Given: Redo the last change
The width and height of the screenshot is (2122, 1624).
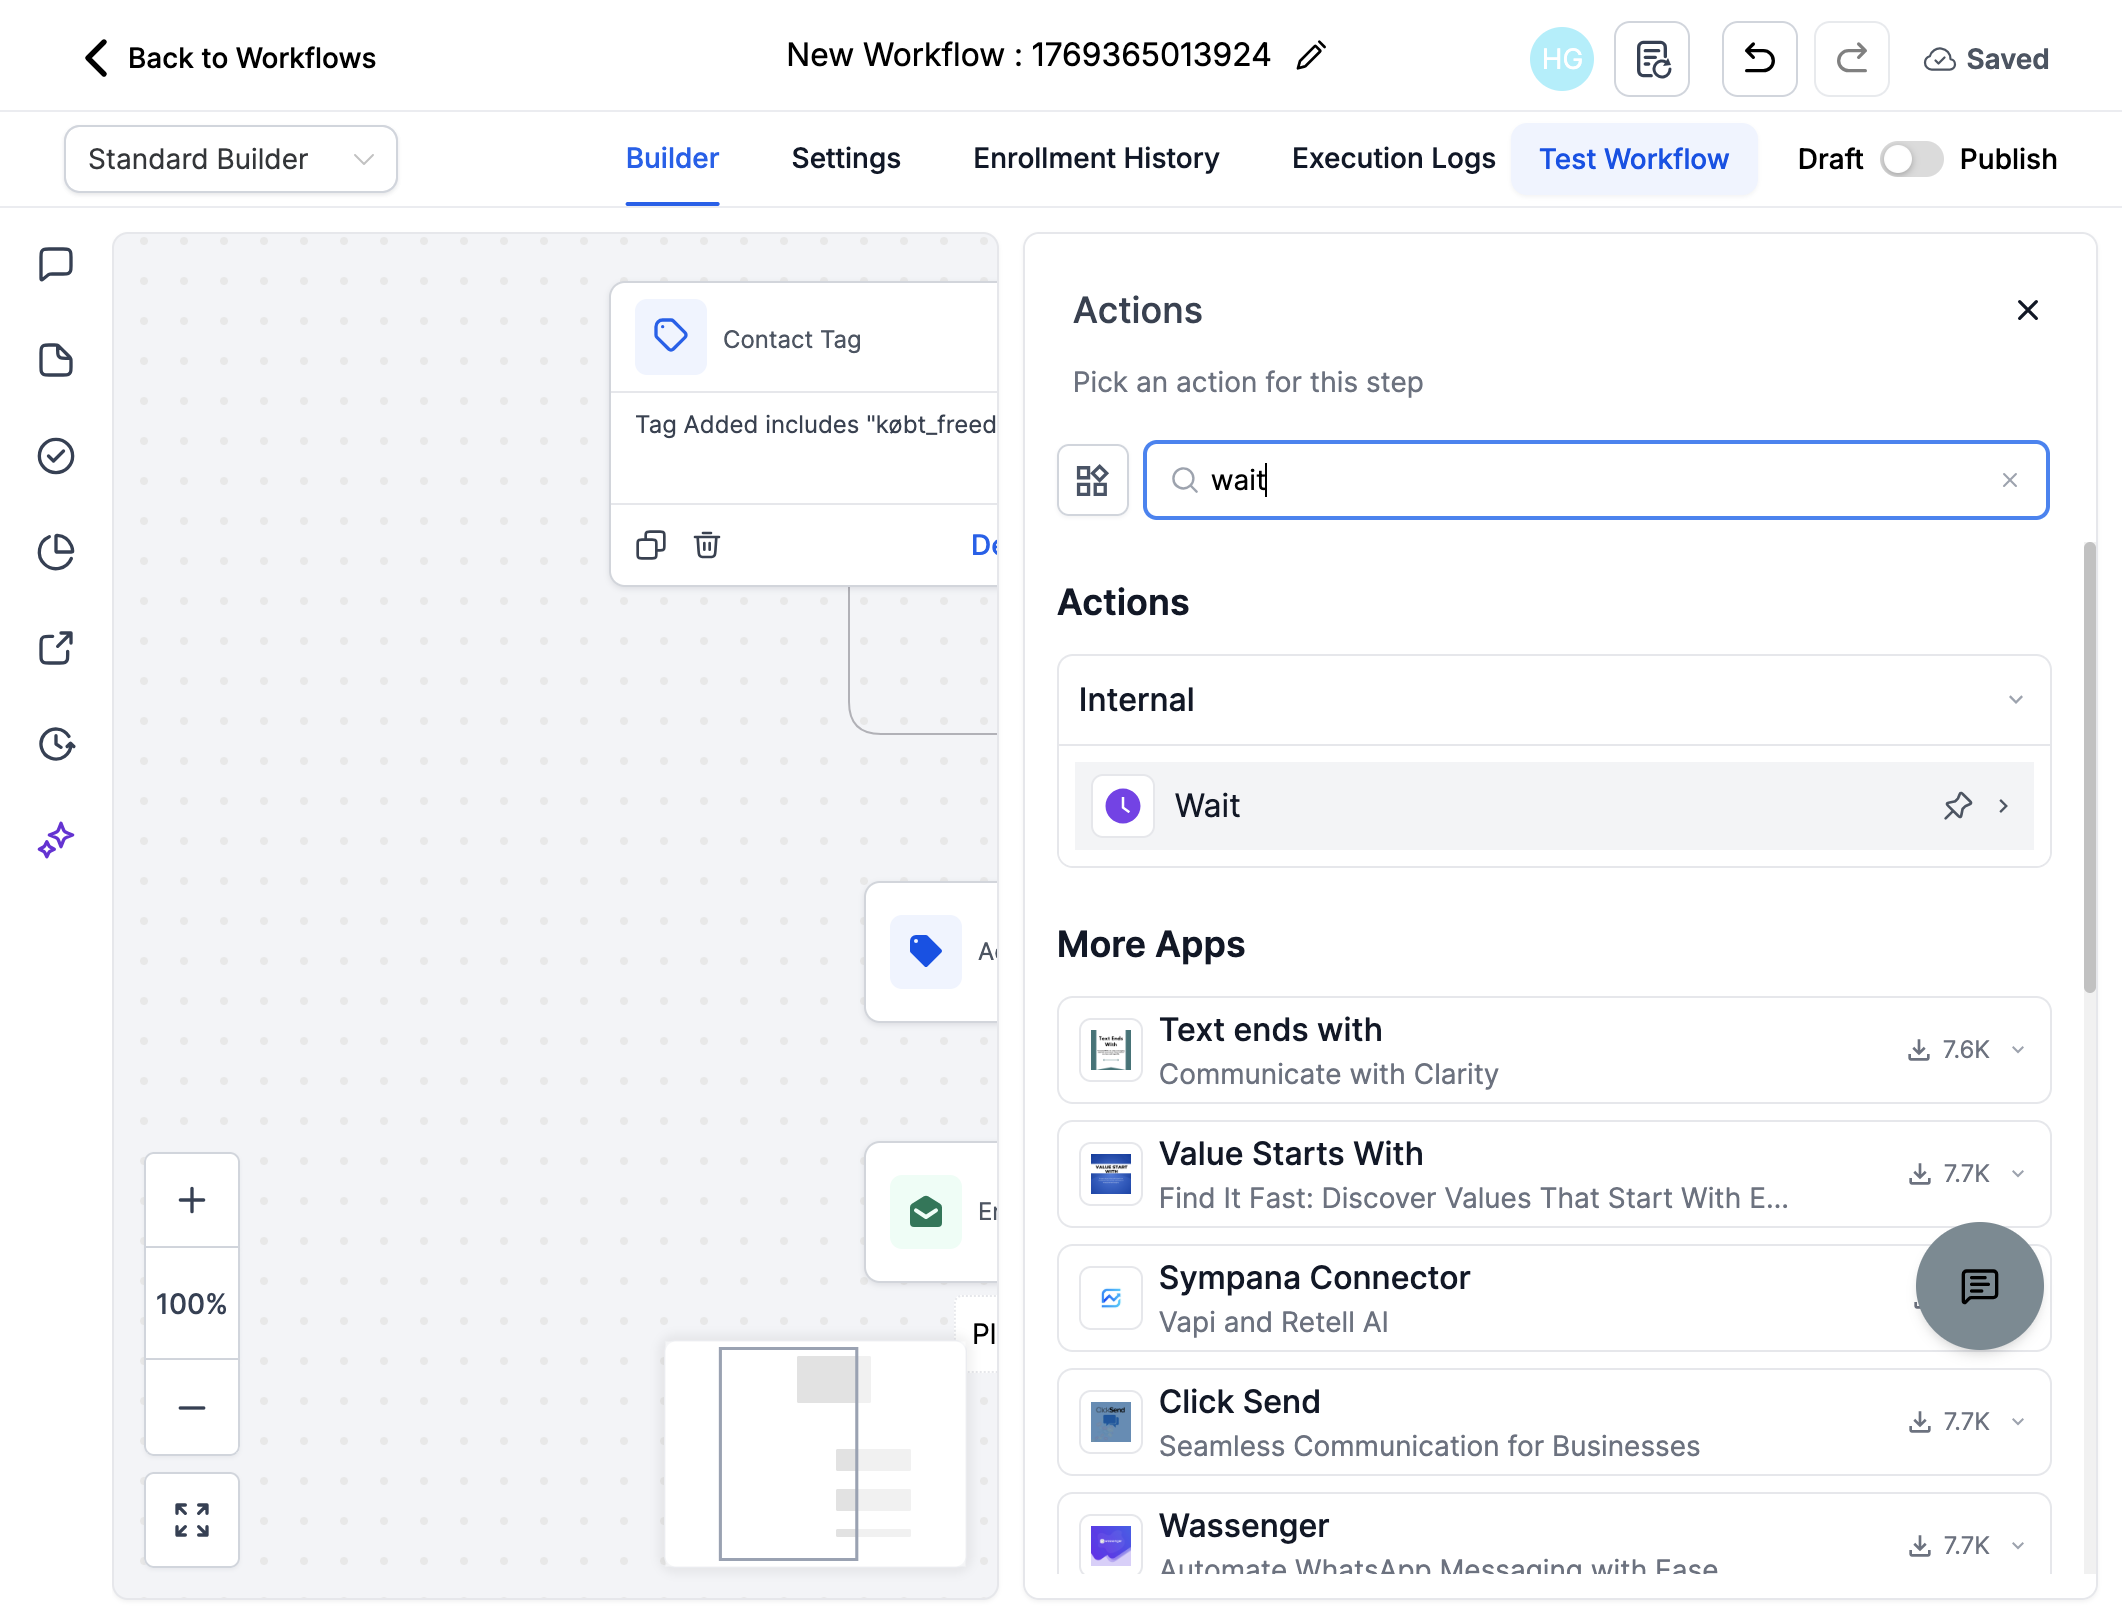Looking at the screenshot, I should click(1852, 59).
